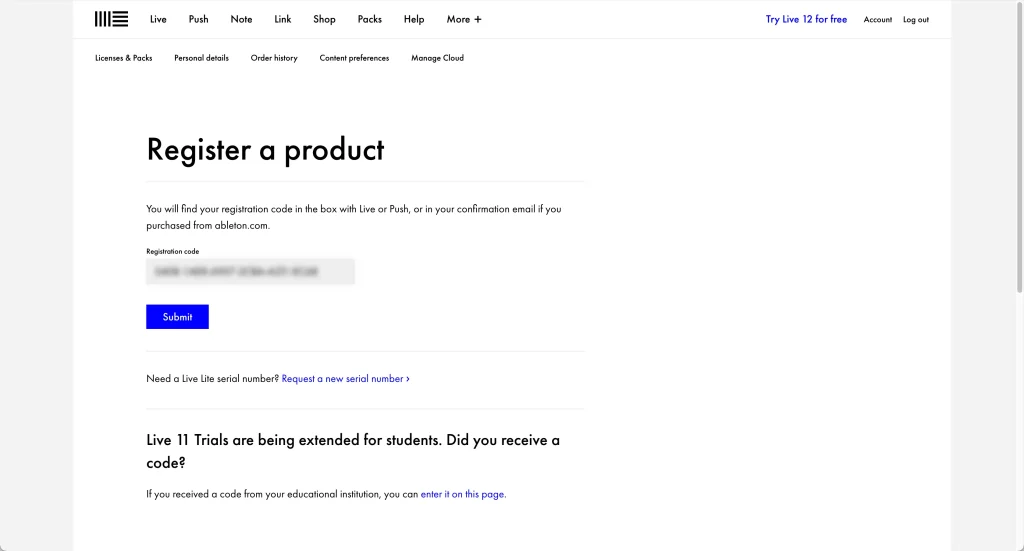Open the Account page link
Image resolution: width=1024 pixels, height=551 pixels.
pyautogui.click(x=877, y=20)
